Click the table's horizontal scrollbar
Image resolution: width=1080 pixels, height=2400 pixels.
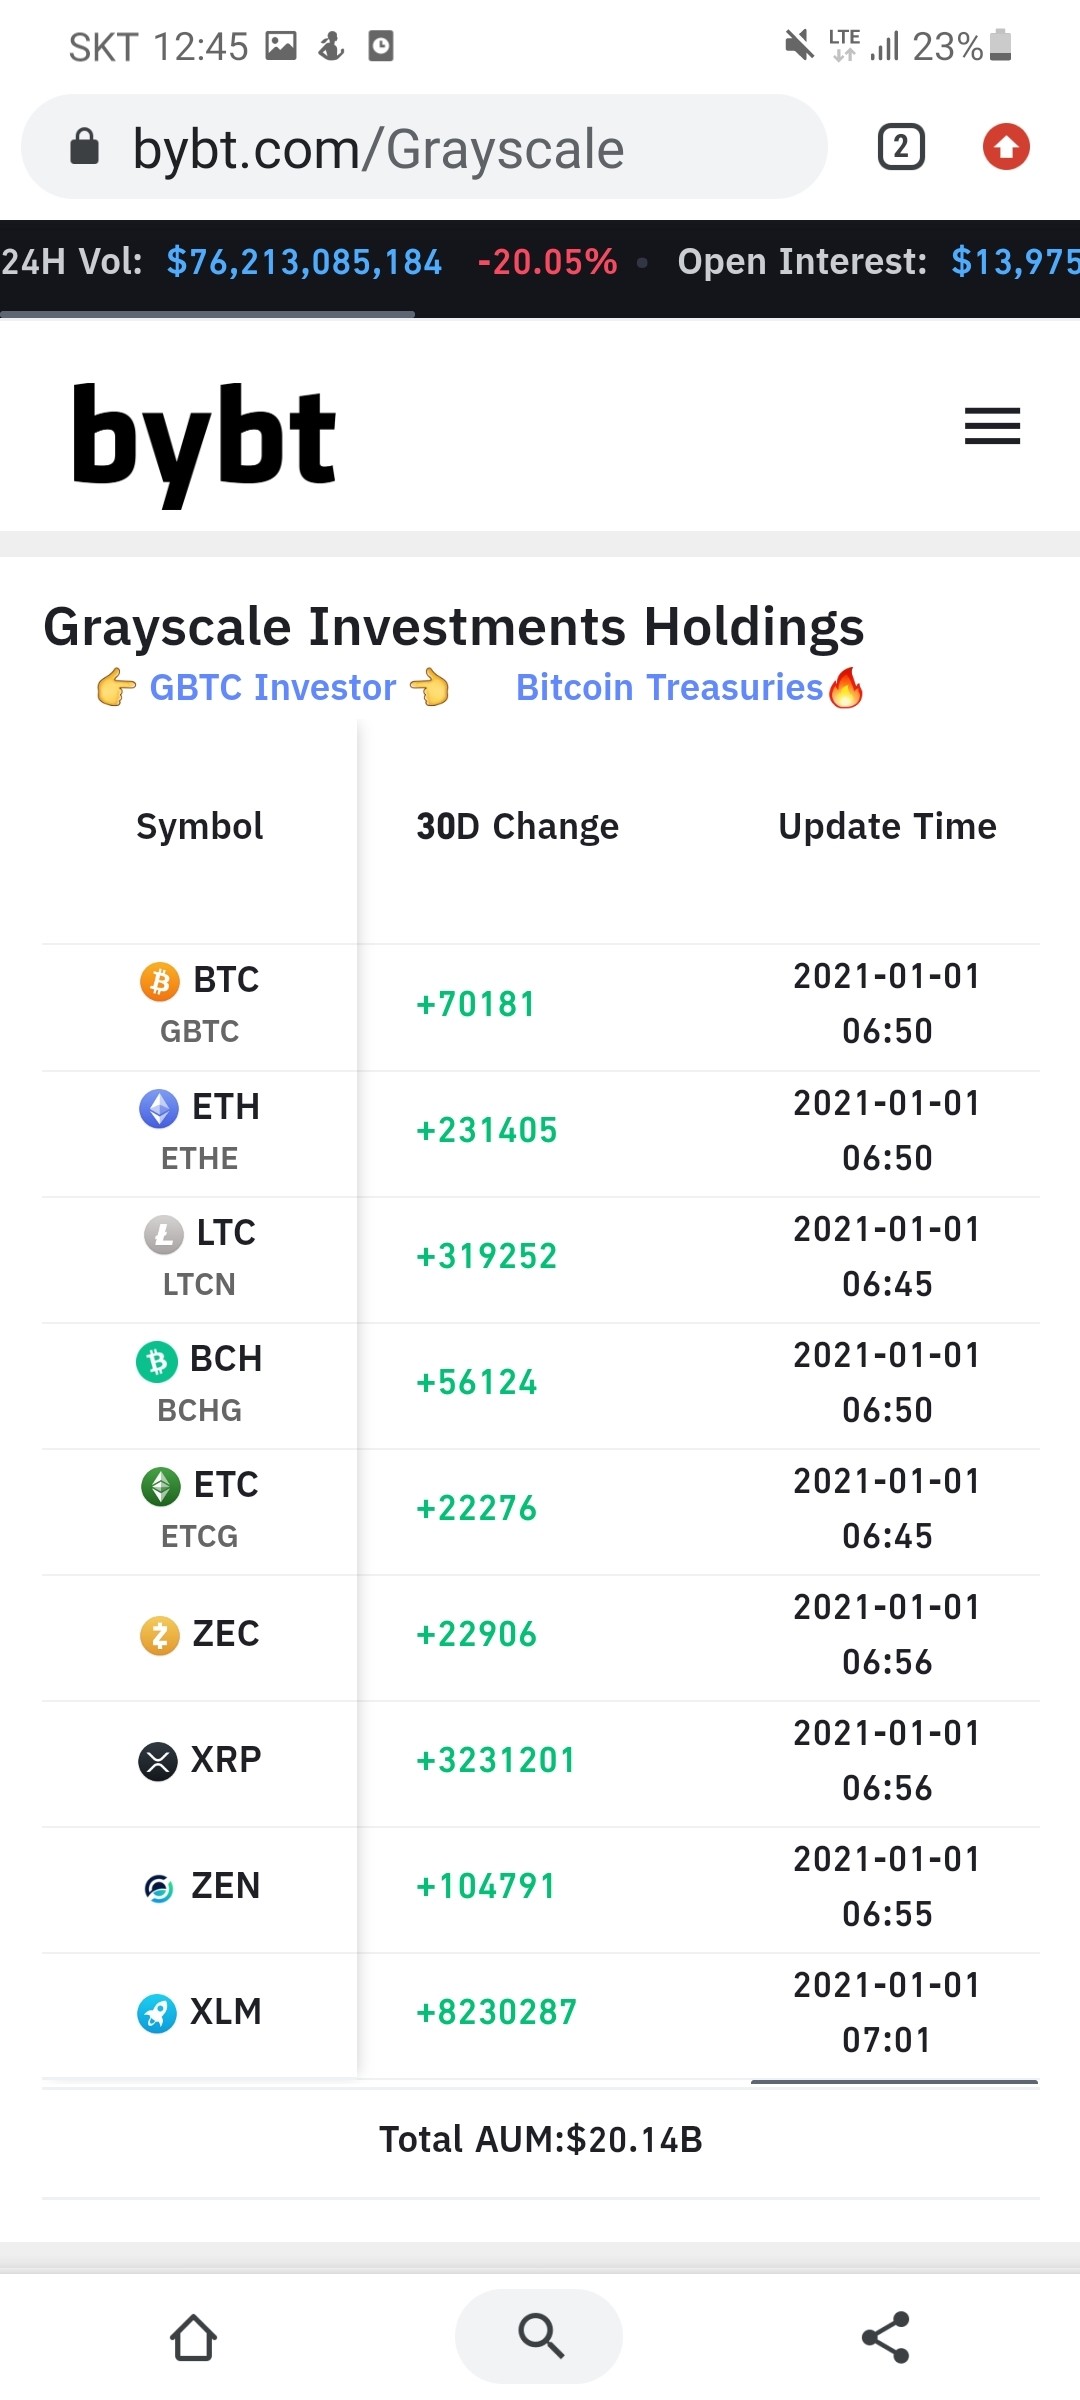[894, 2082]
